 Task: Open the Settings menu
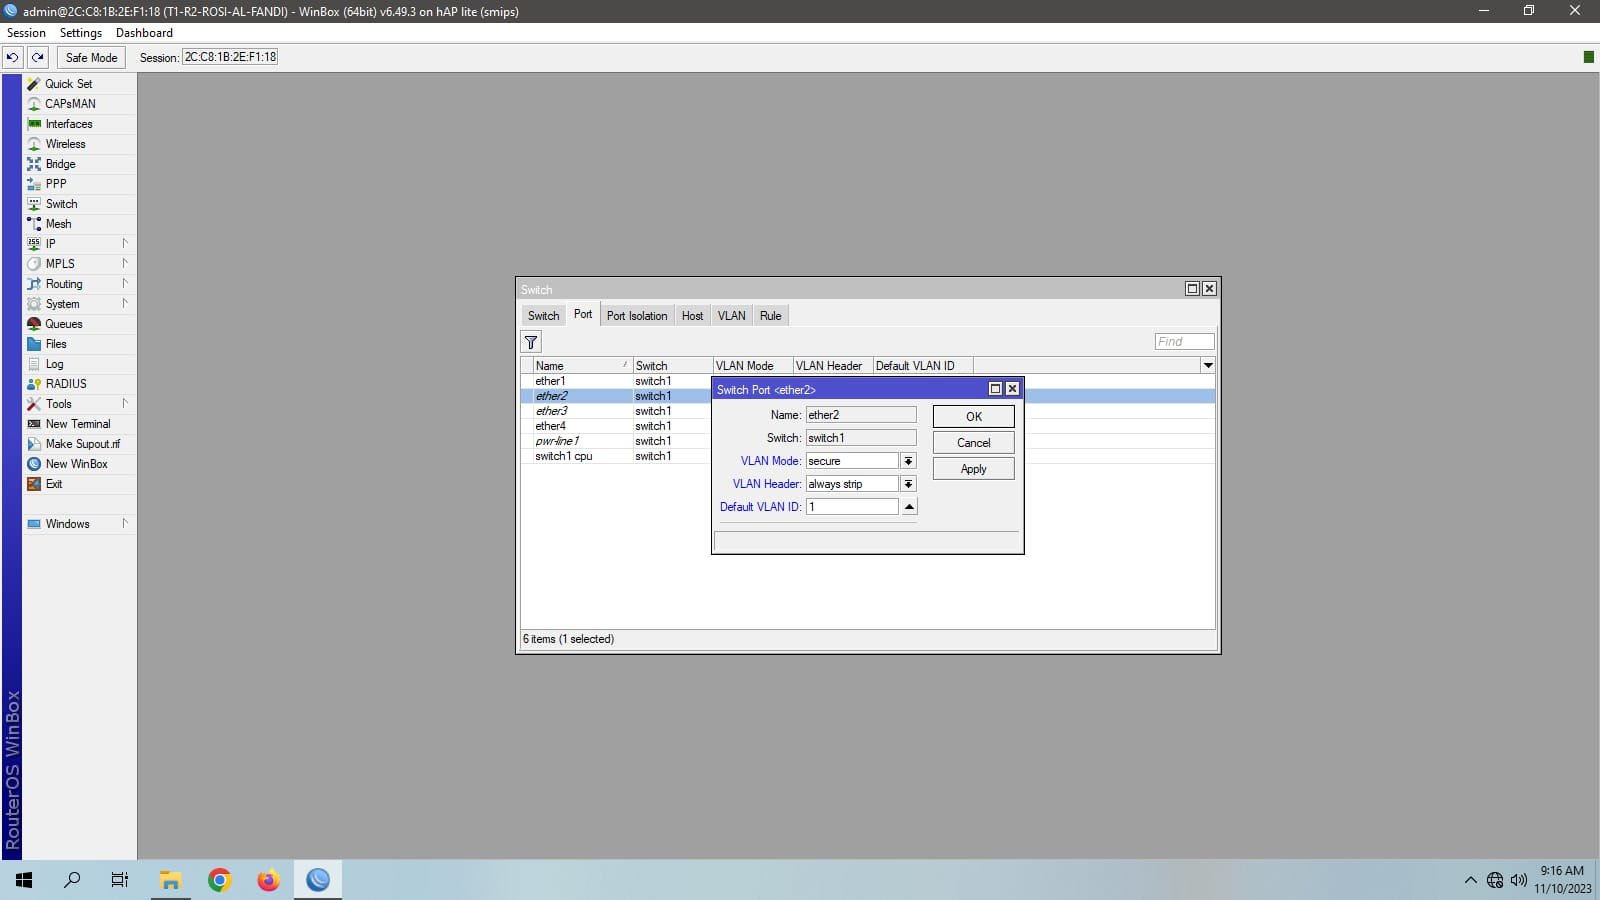[x=81, y=33]
